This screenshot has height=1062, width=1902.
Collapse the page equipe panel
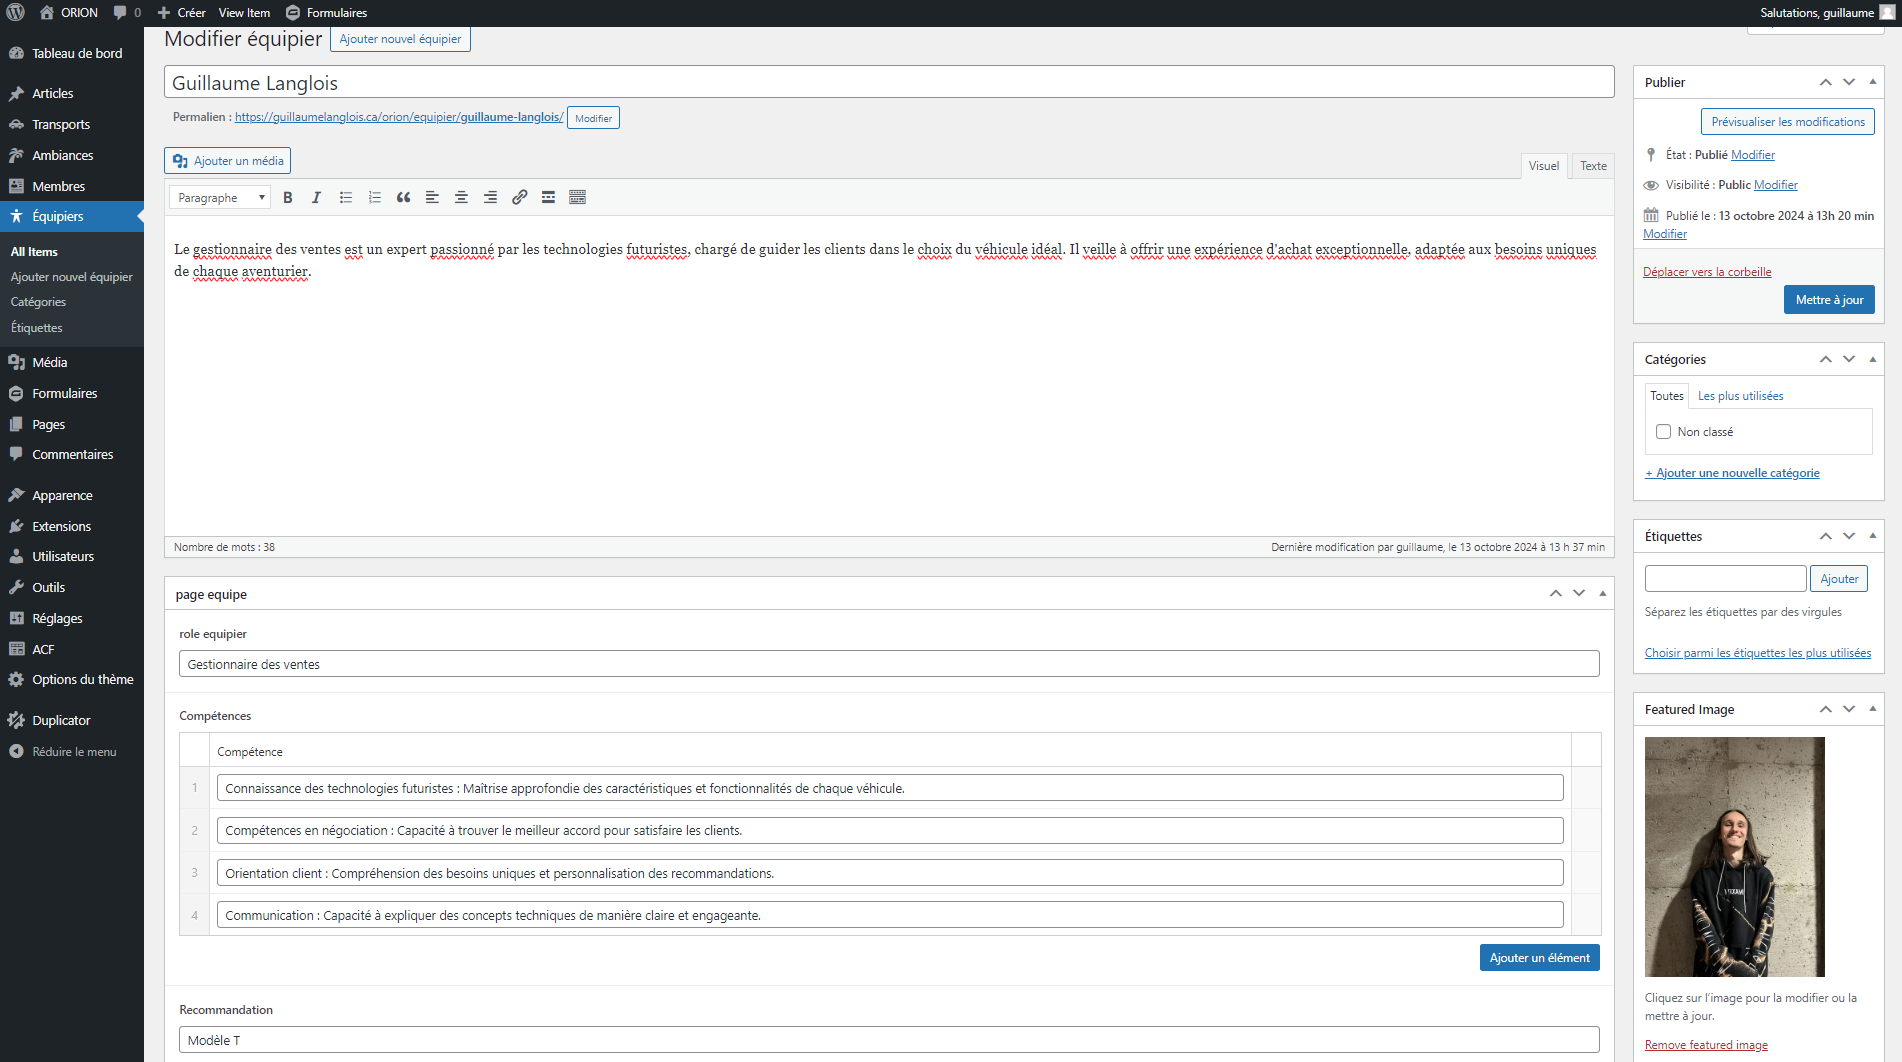coord(1602,593)
